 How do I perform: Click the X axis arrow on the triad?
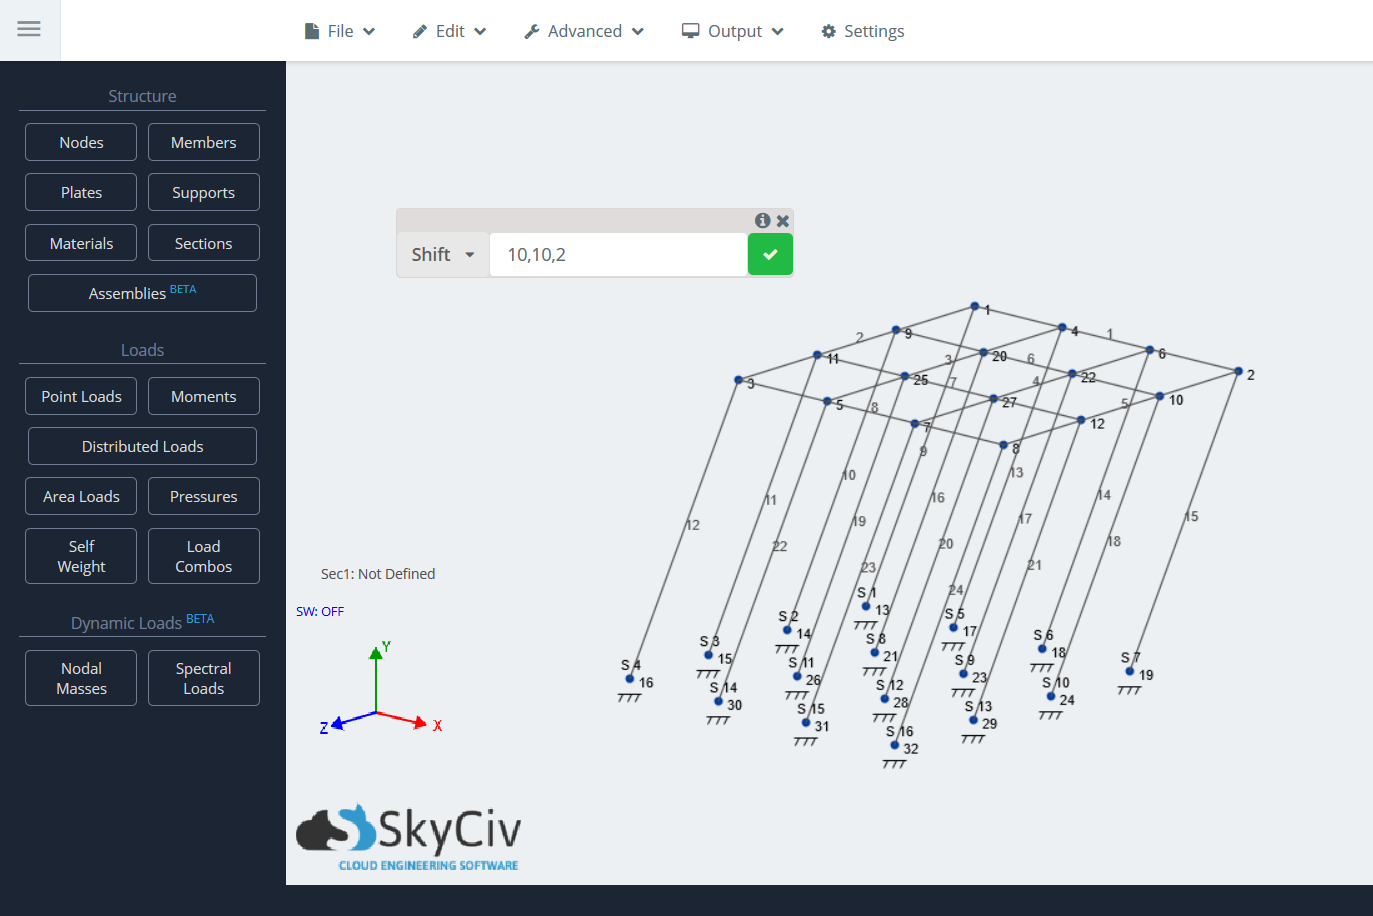point(421,723)
